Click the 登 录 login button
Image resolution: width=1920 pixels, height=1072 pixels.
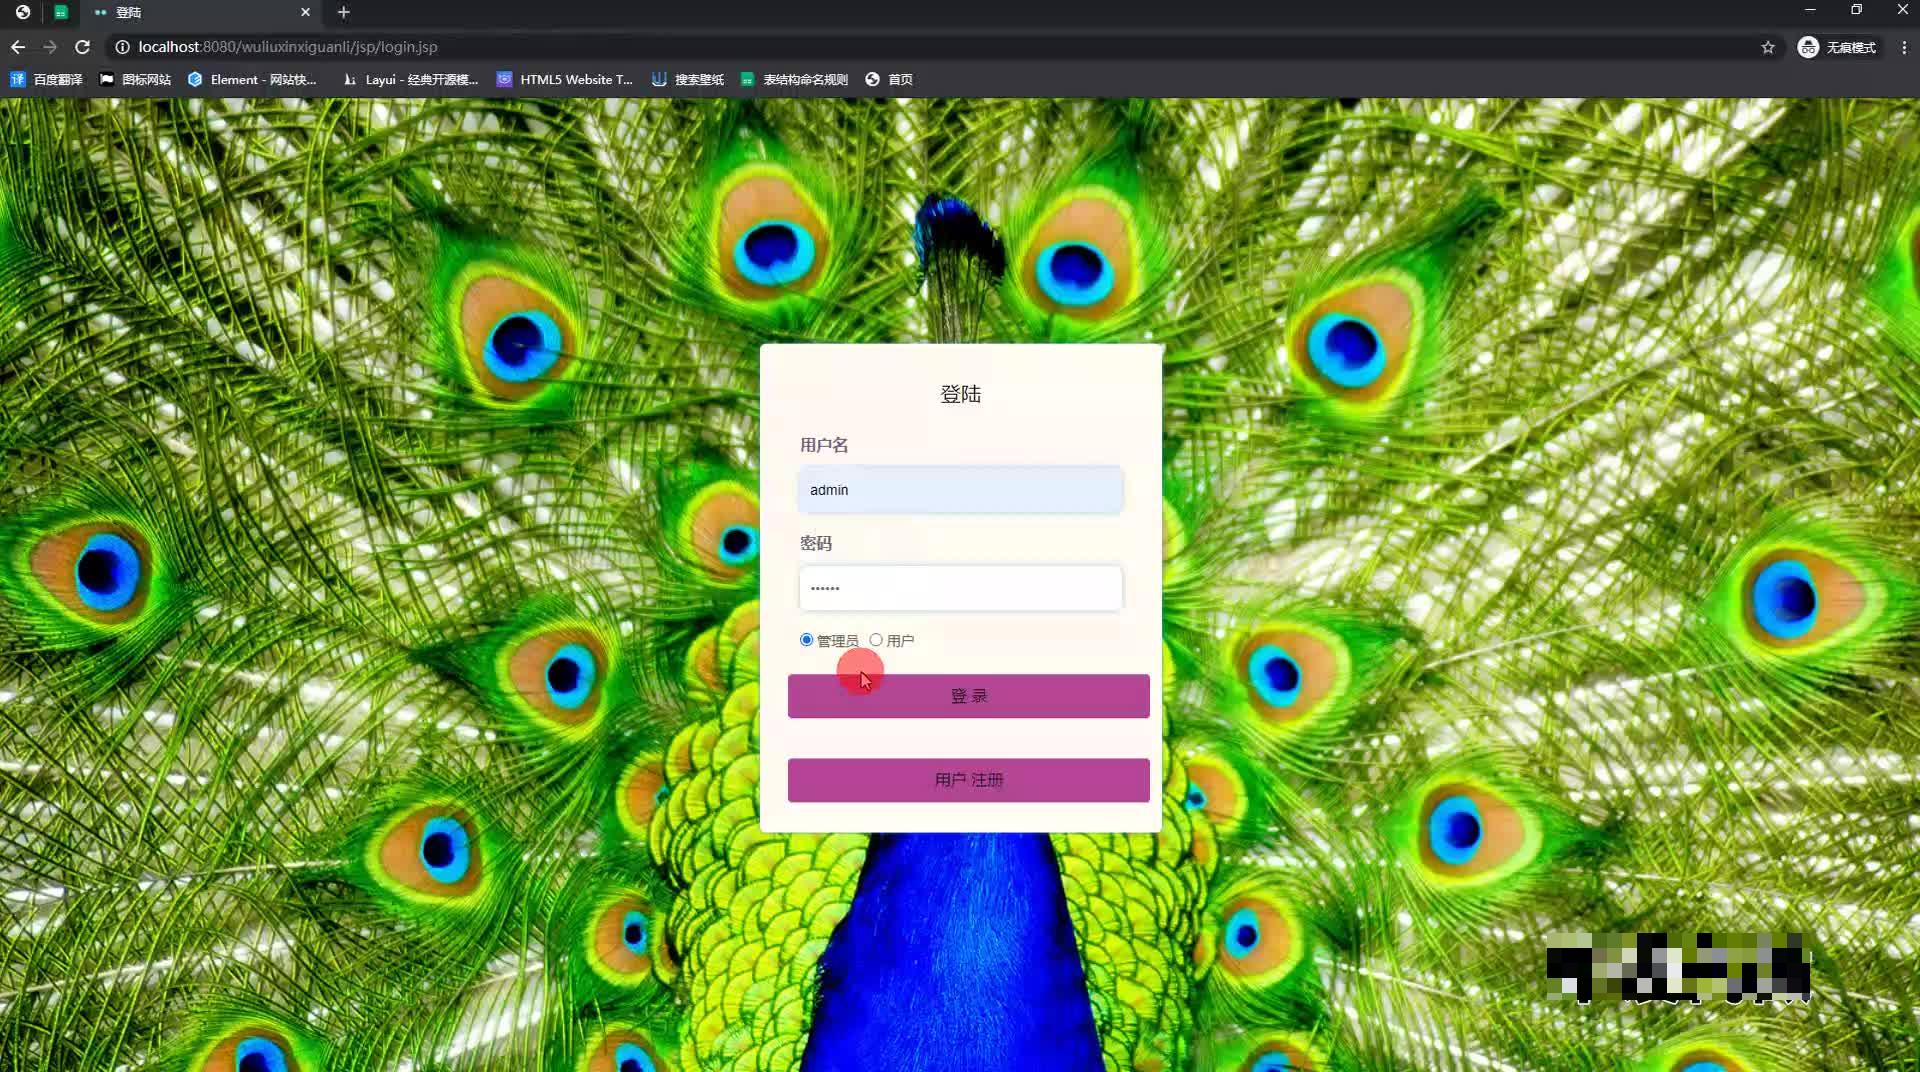(968, 696)
